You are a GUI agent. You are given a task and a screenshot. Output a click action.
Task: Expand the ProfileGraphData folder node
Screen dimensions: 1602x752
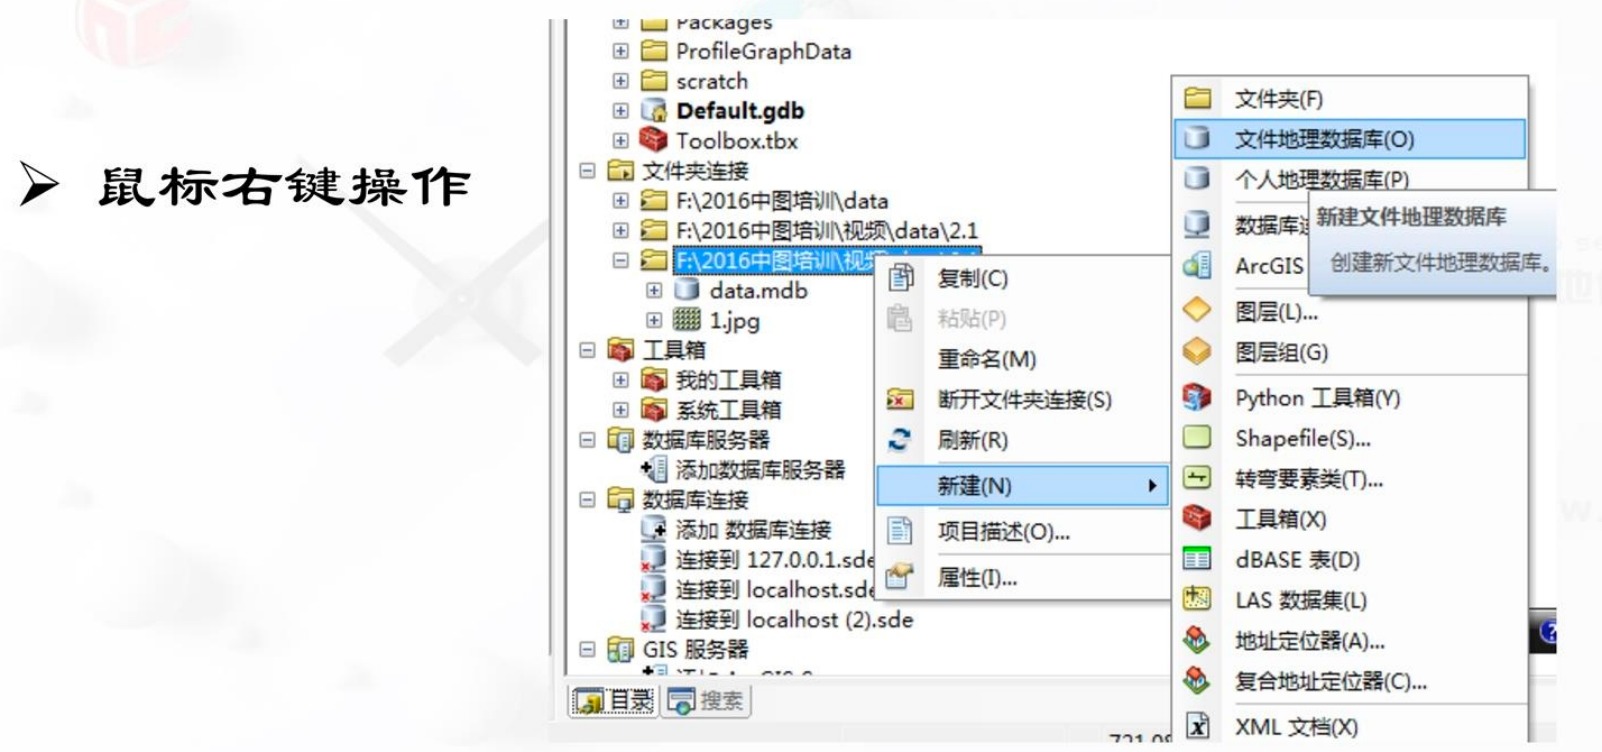click(x=620, y=50)
